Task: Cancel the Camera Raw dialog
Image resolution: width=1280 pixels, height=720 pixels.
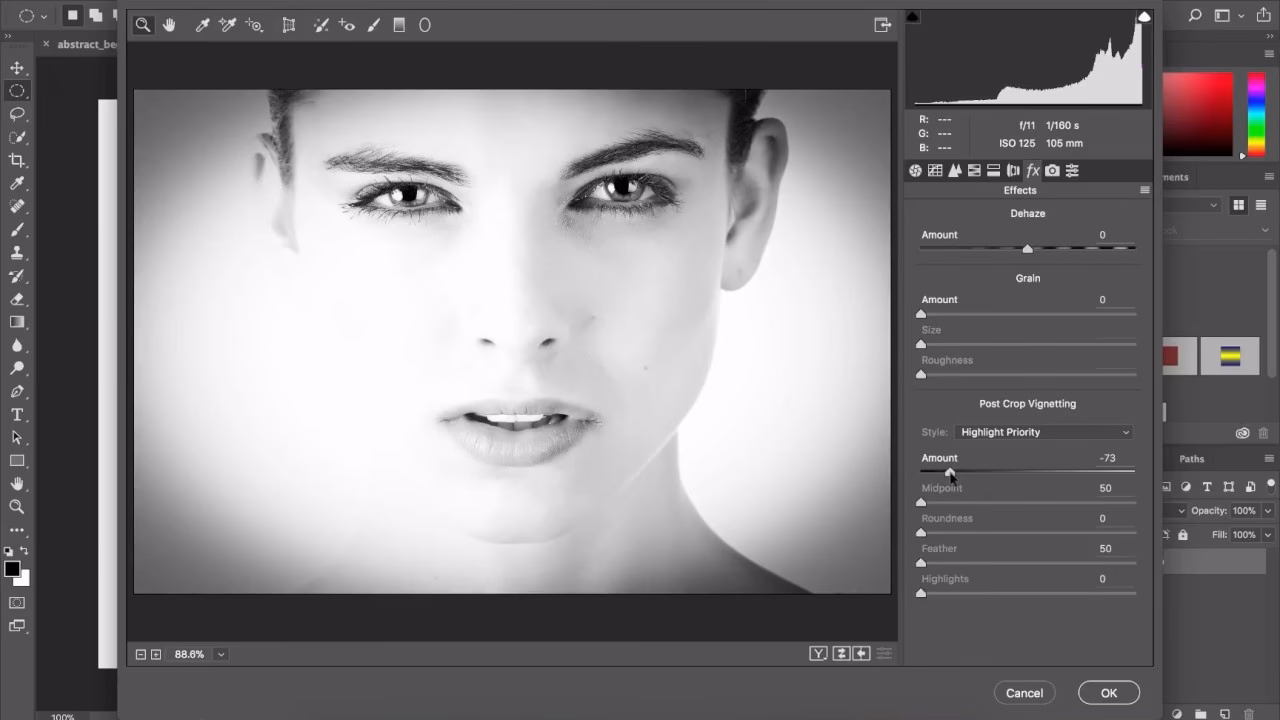Action: [x=1024, y=693]
